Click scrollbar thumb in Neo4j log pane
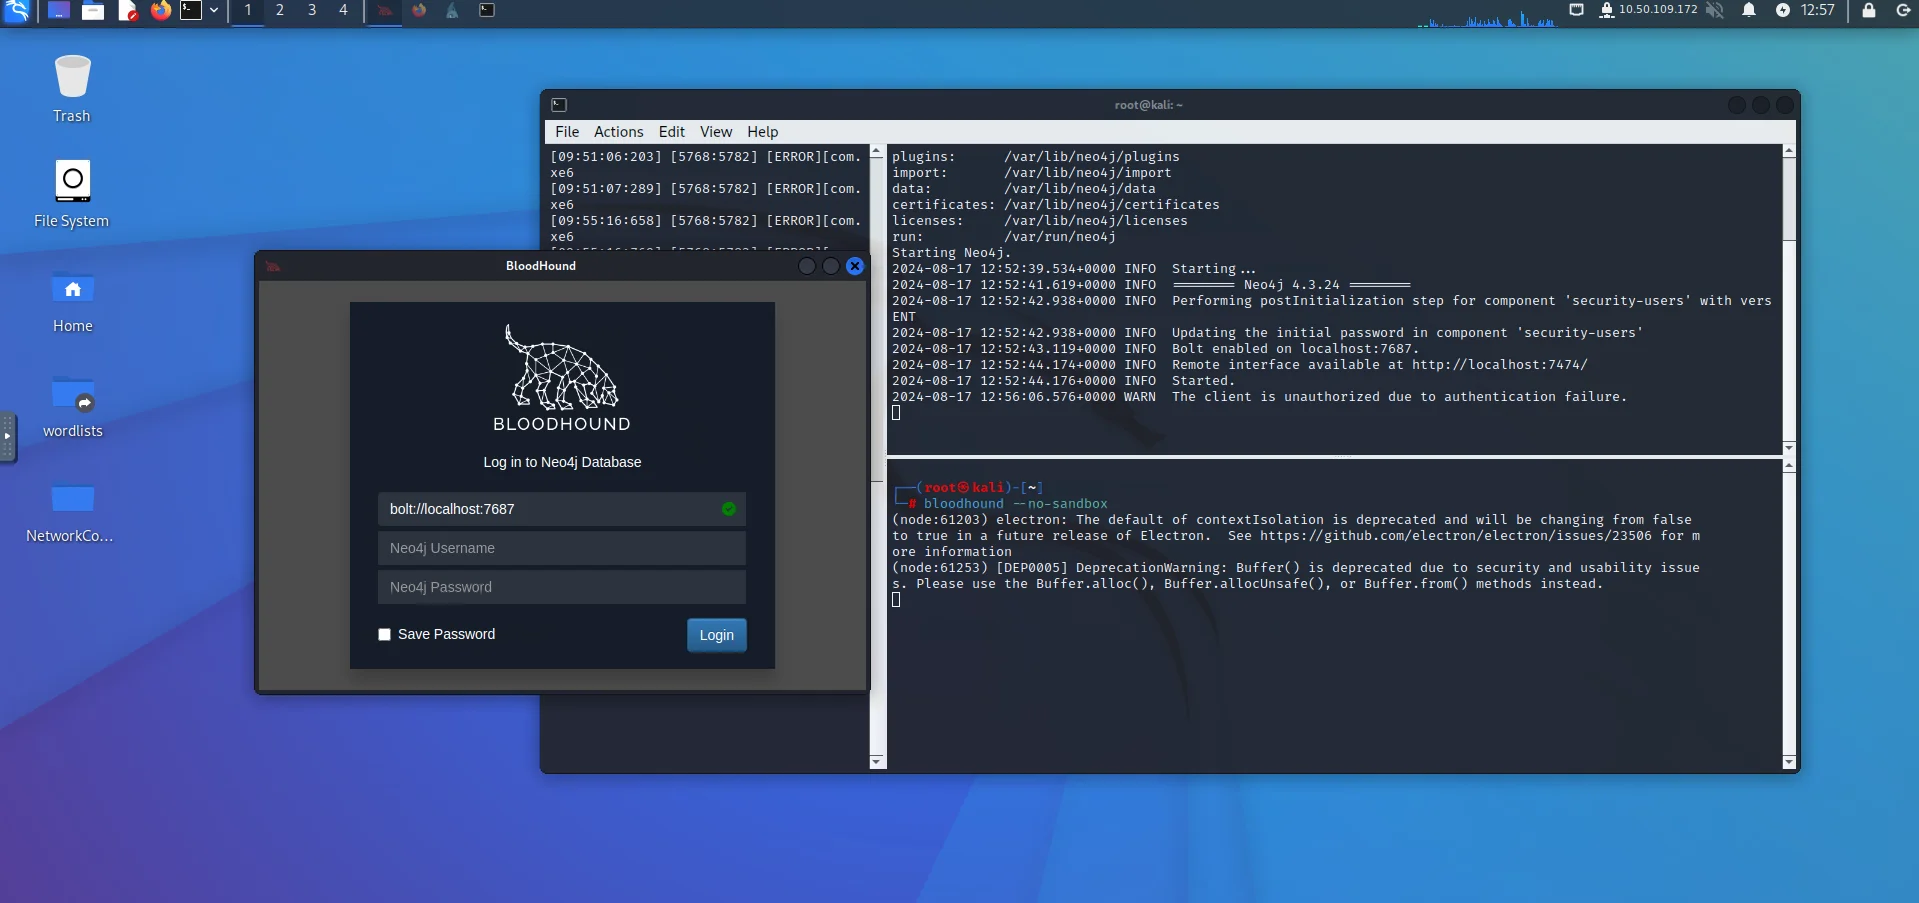 pos(1789,199)
